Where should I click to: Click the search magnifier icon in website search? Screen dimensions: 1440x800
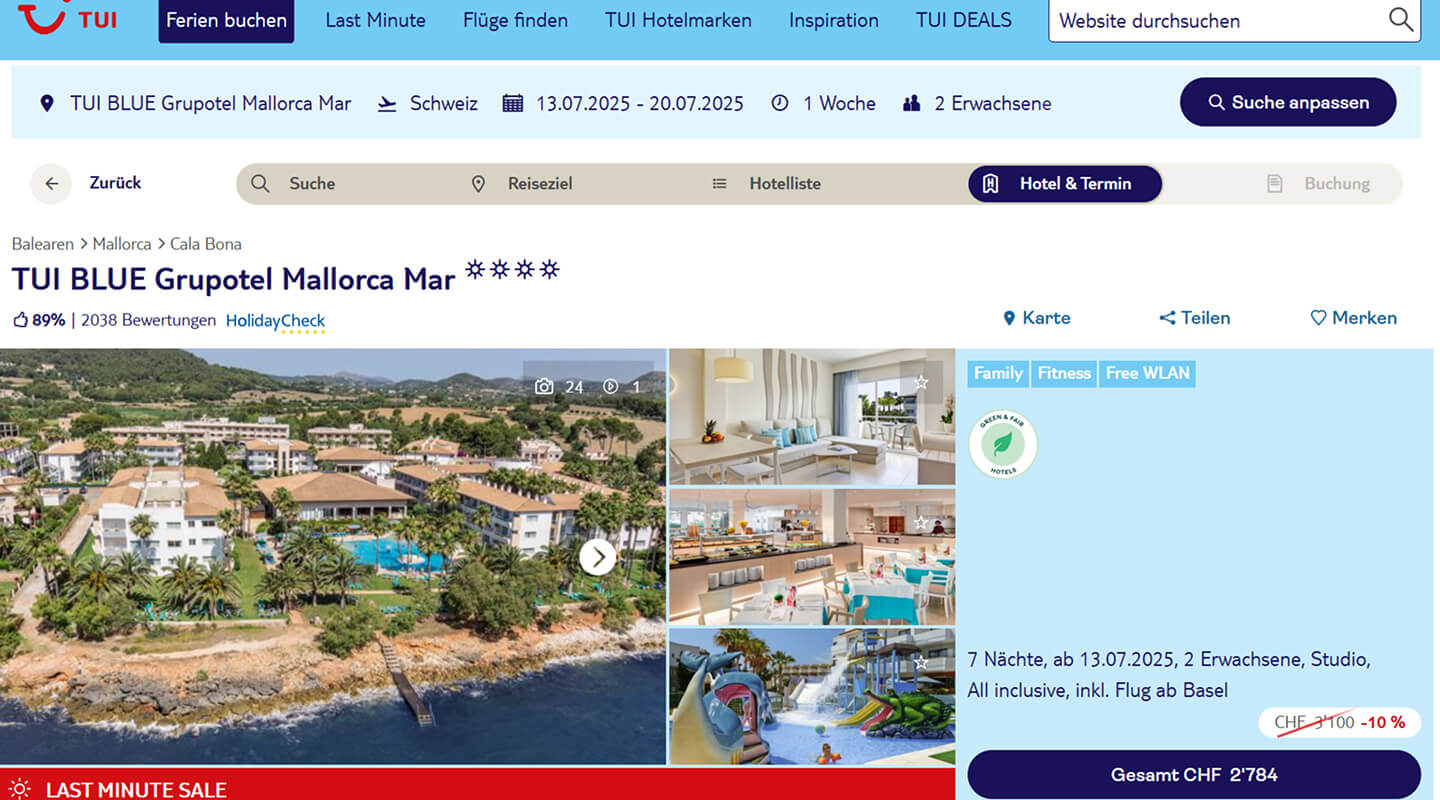pyautogui.click(x=1401, y=19)
